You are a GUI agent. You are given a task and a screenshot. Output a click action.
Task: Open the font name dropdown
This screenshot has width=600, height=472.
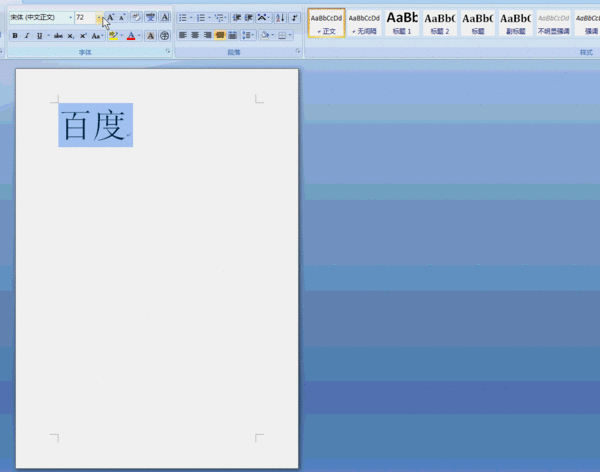[70, 18]
